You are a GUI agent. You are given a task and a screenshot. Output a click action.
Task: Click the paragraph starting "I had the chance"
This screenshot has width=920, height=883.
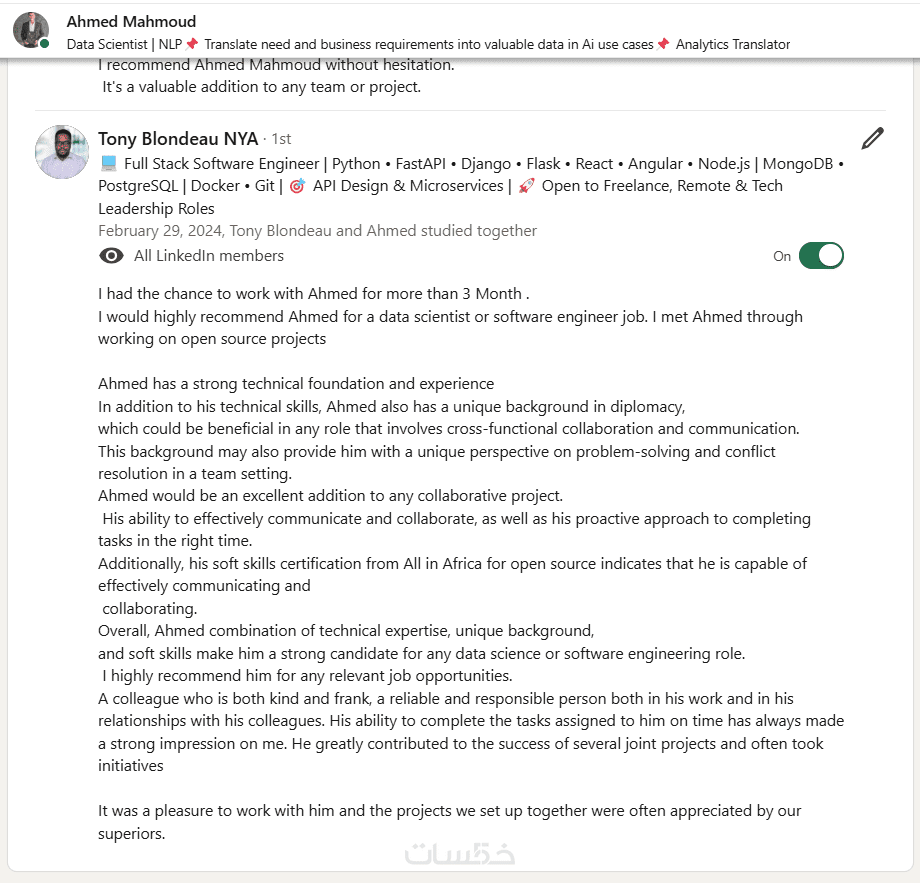tap(313, 294)
